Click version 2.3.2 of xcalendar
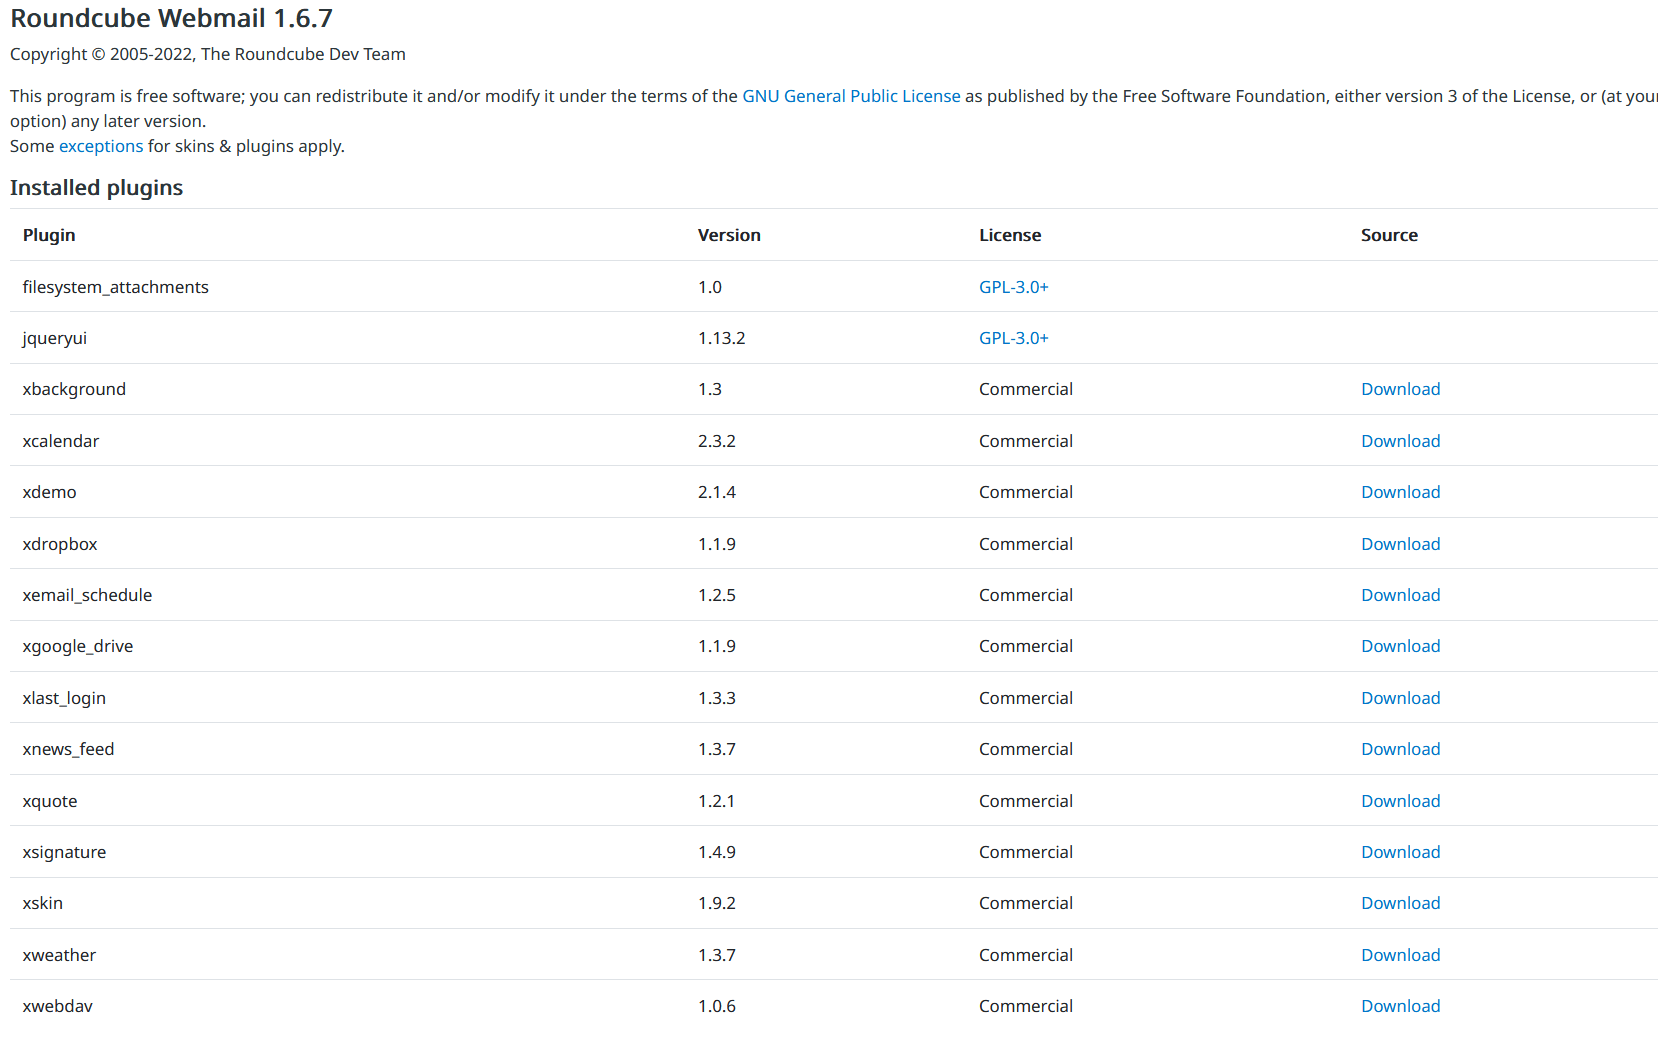1658x1045 pixels. click(717, 441)
